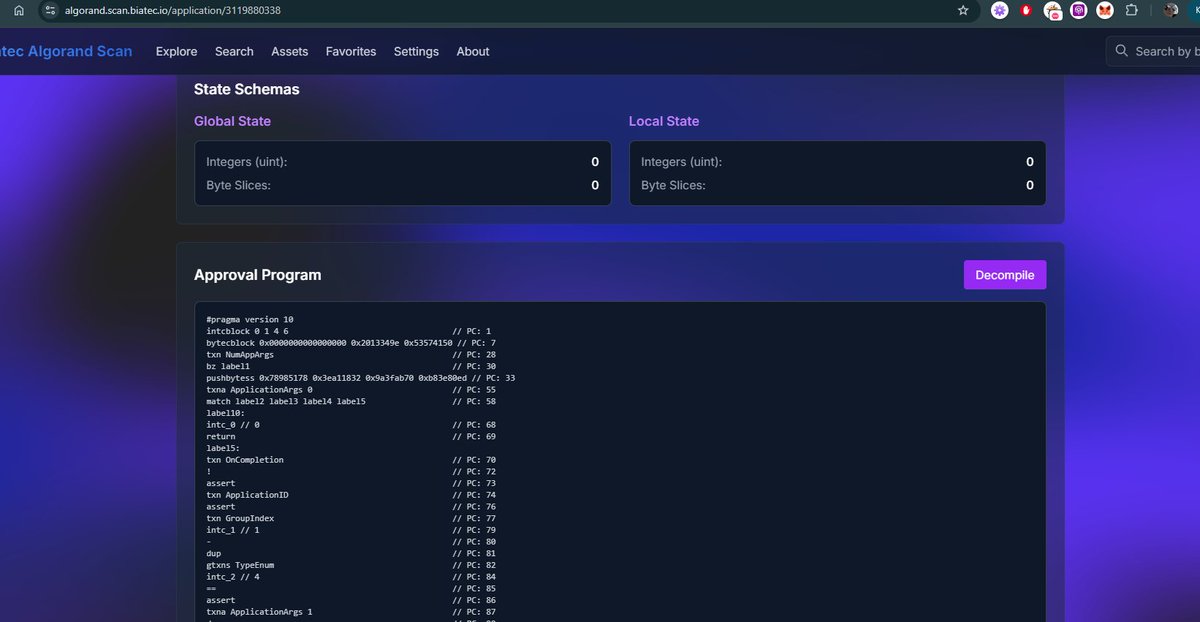Click the browser home icon

(18, 10)
